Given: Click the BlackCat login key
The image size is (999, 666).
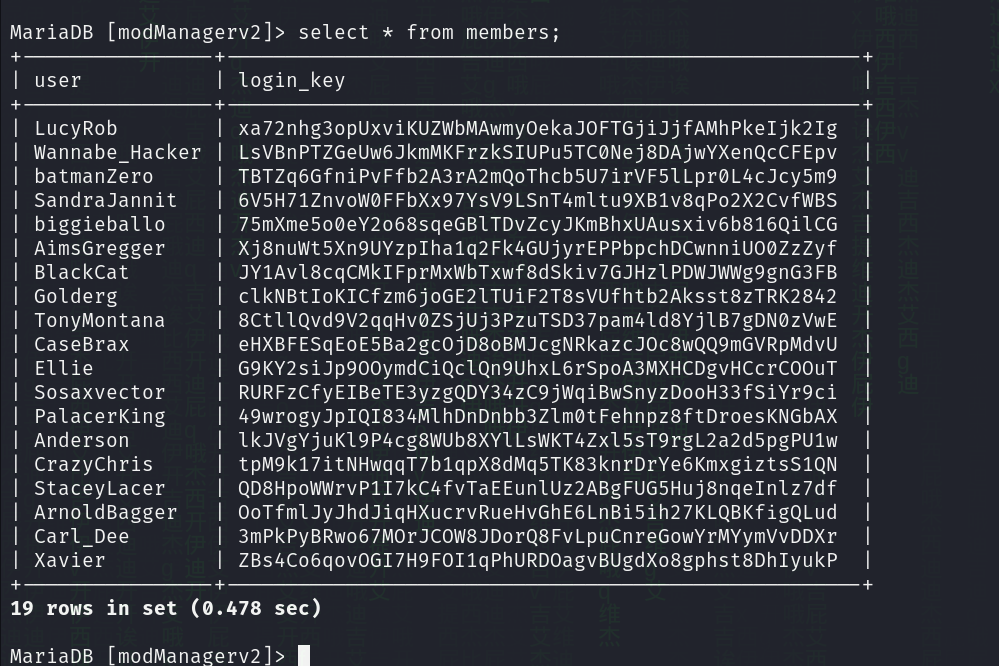Looking at the screenshot, I should pyautogui.click(x=538, y=272).
